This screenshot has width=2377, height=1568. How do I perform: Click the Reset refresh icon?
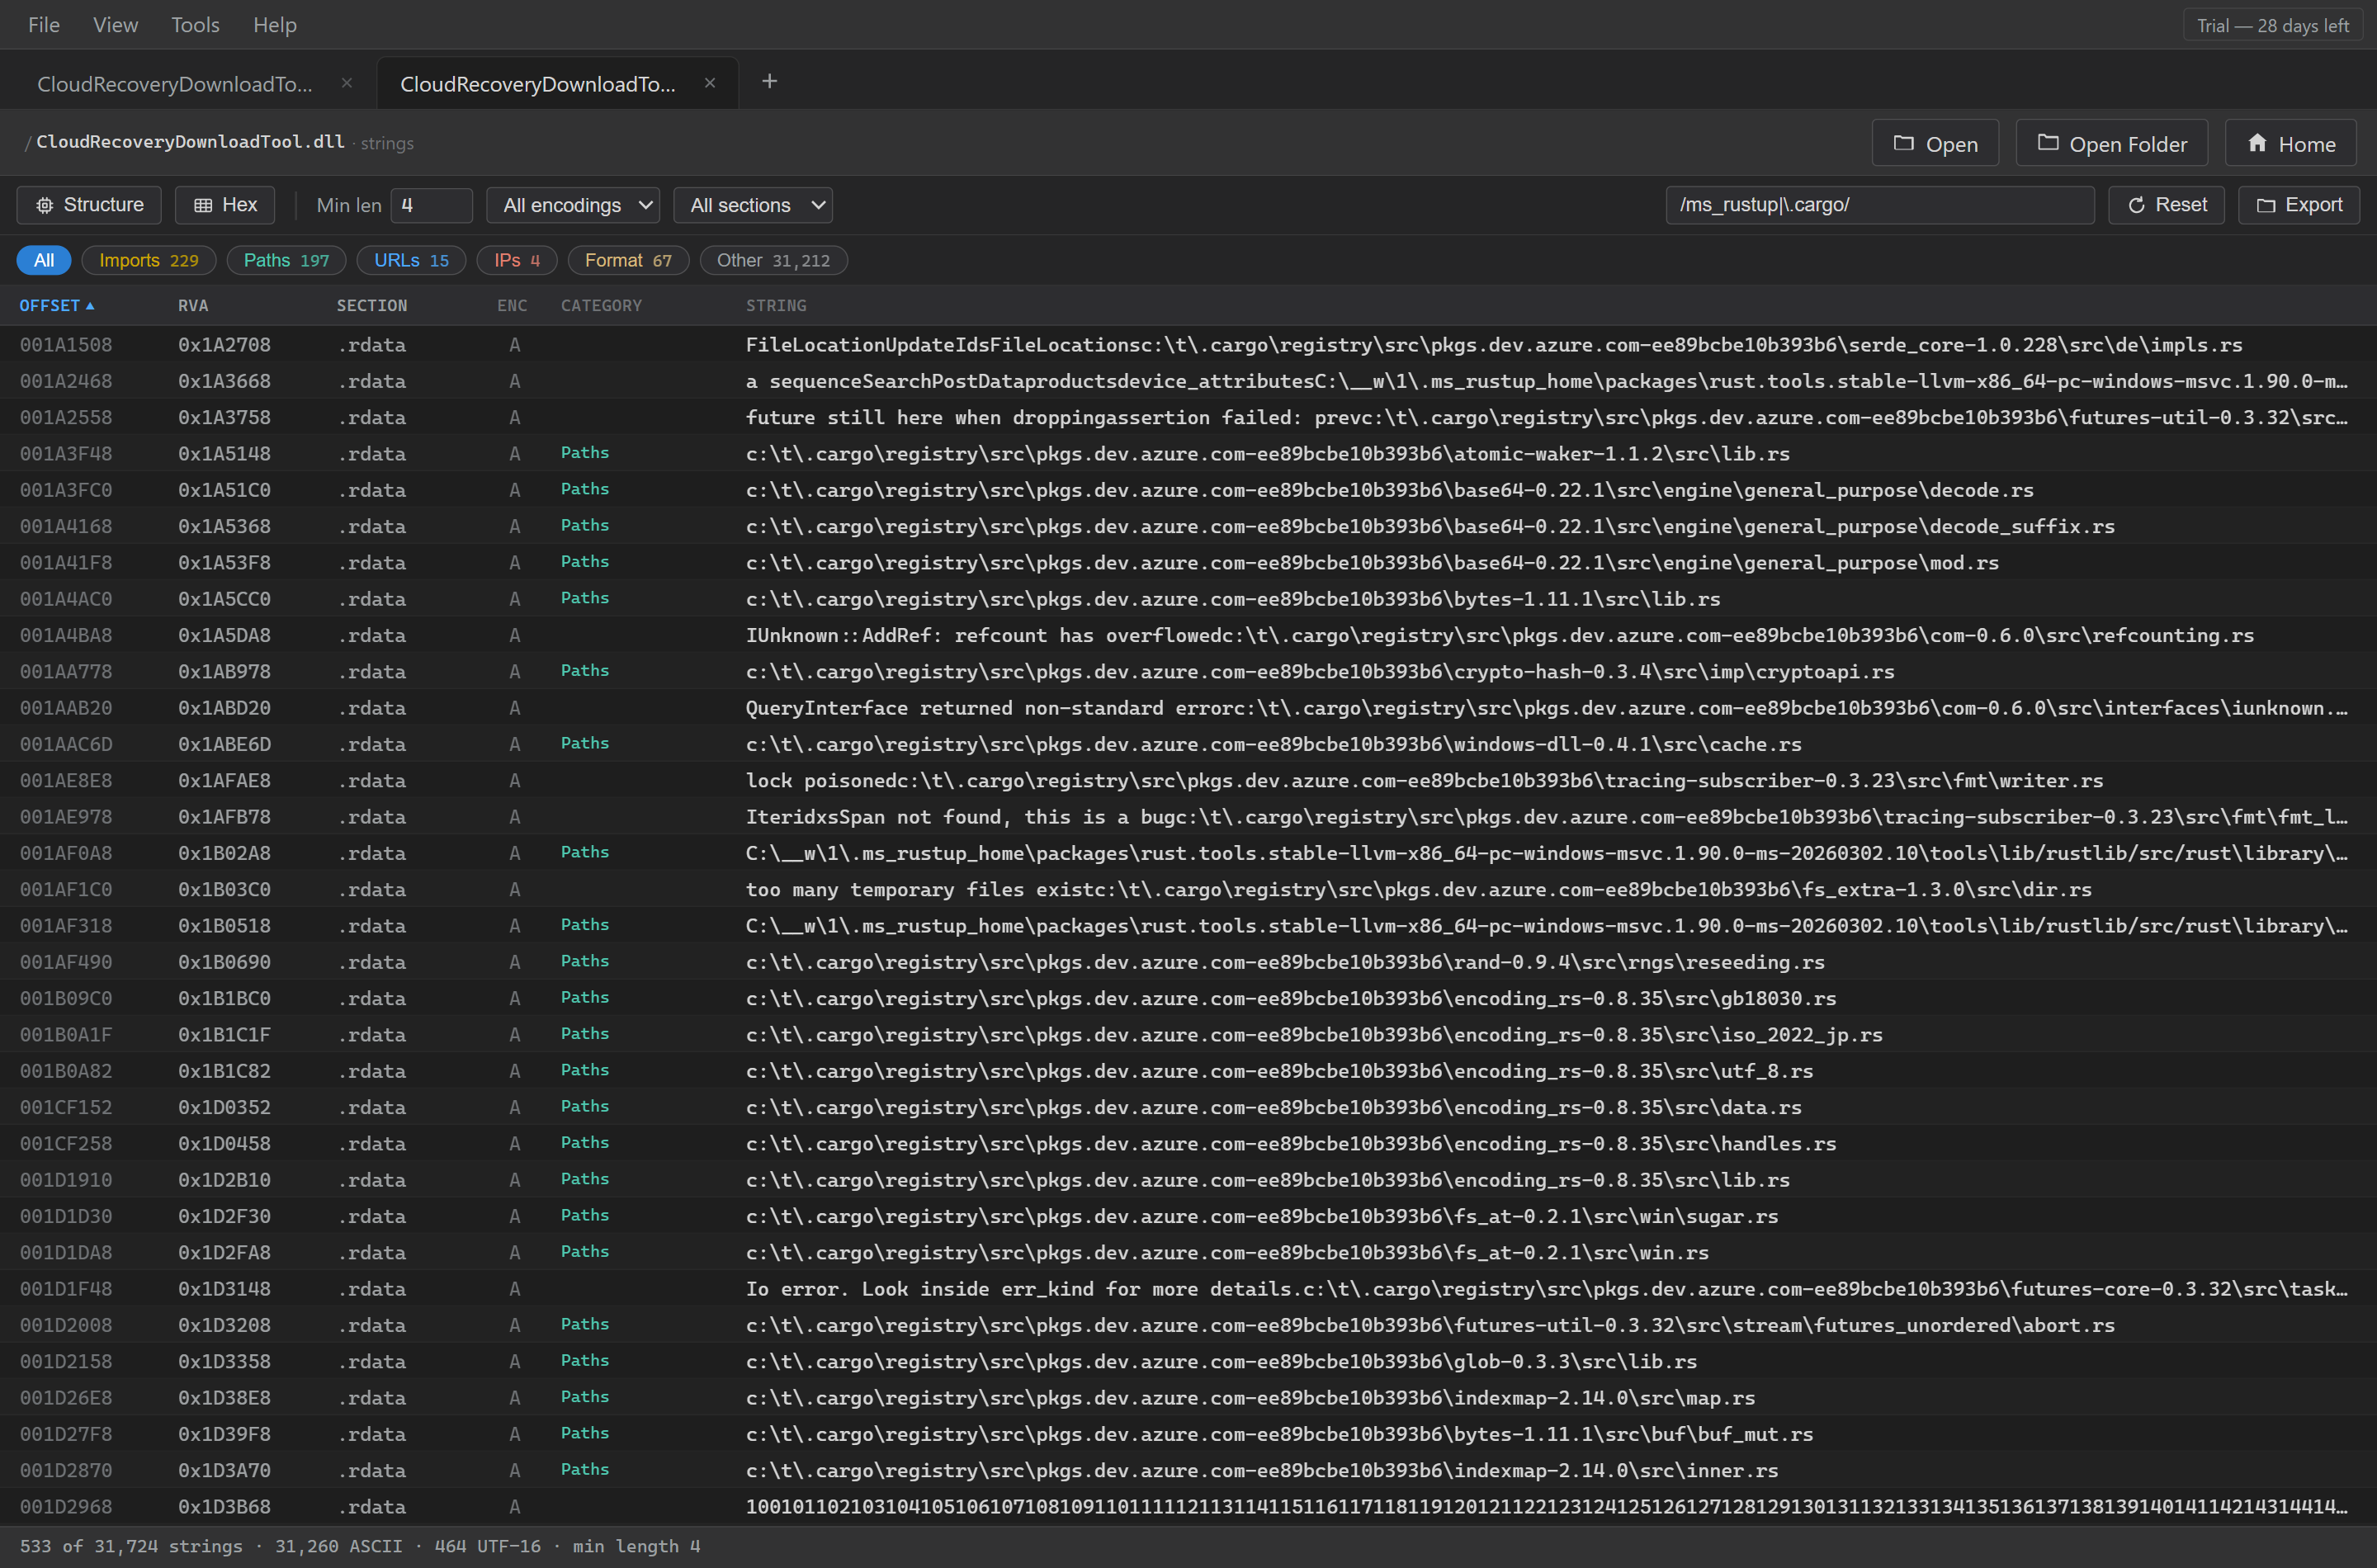pyautogui.click(x=2137, y=205)
